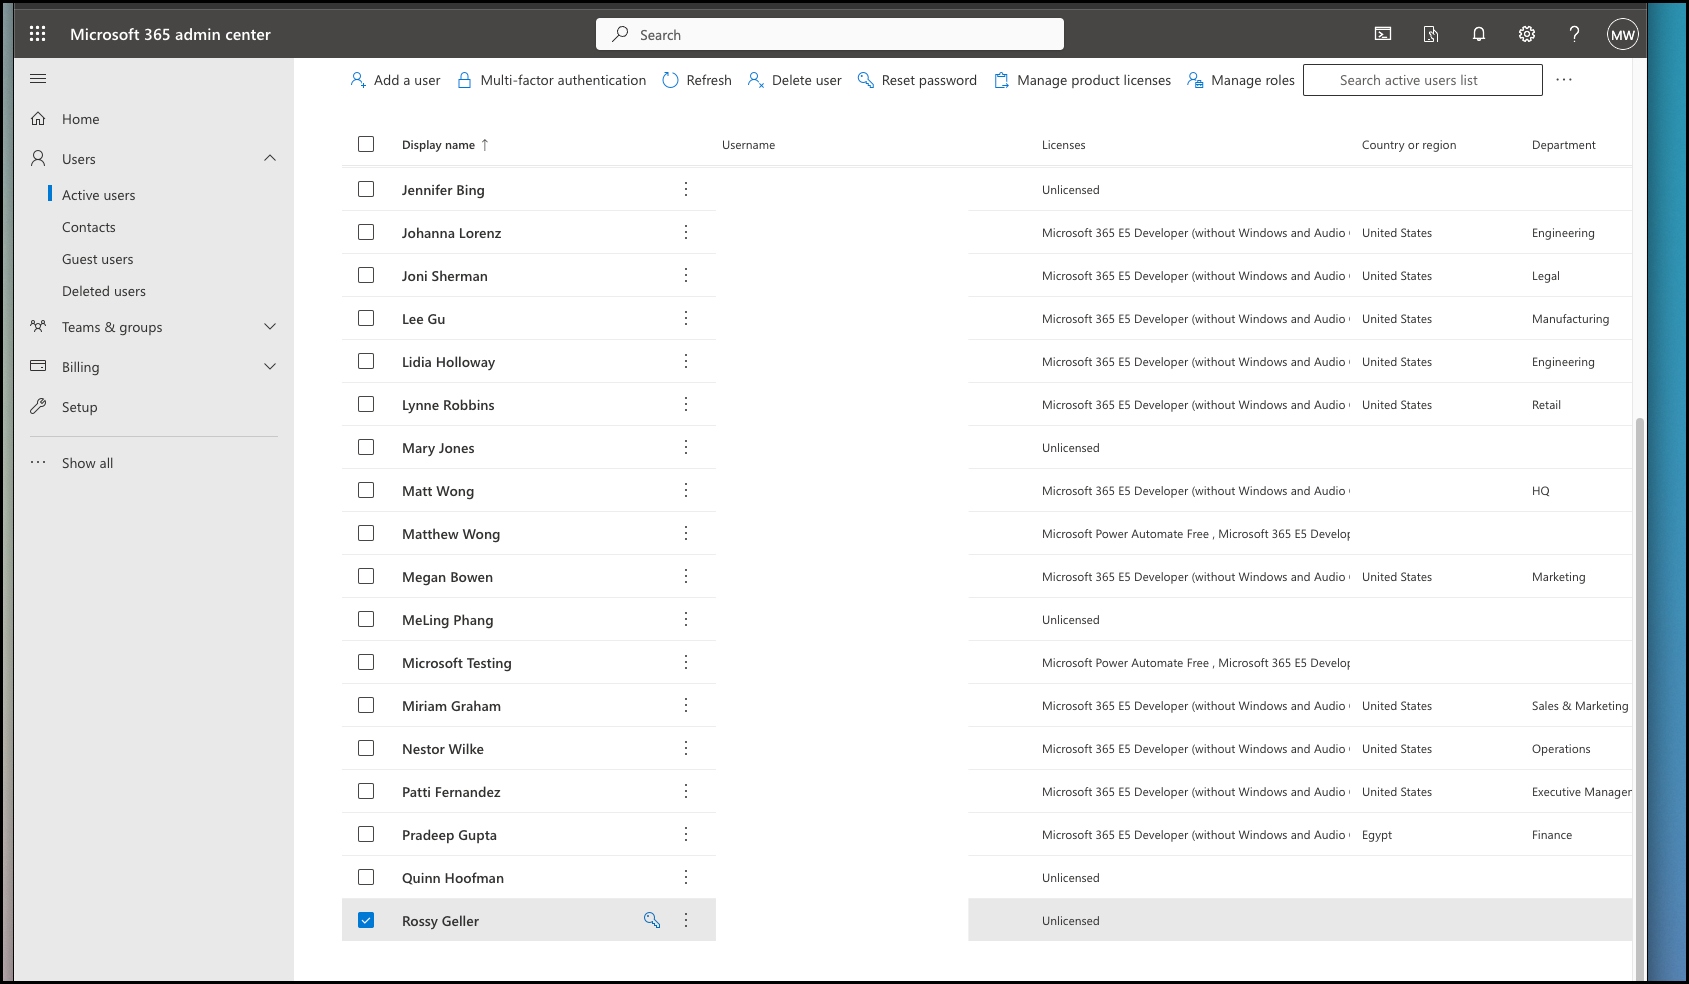Image resolution: width=1689 pixels, height=984 pixels.
Task: Click the key icon beside Rossy Geller
Action: (x=652, y=920)
